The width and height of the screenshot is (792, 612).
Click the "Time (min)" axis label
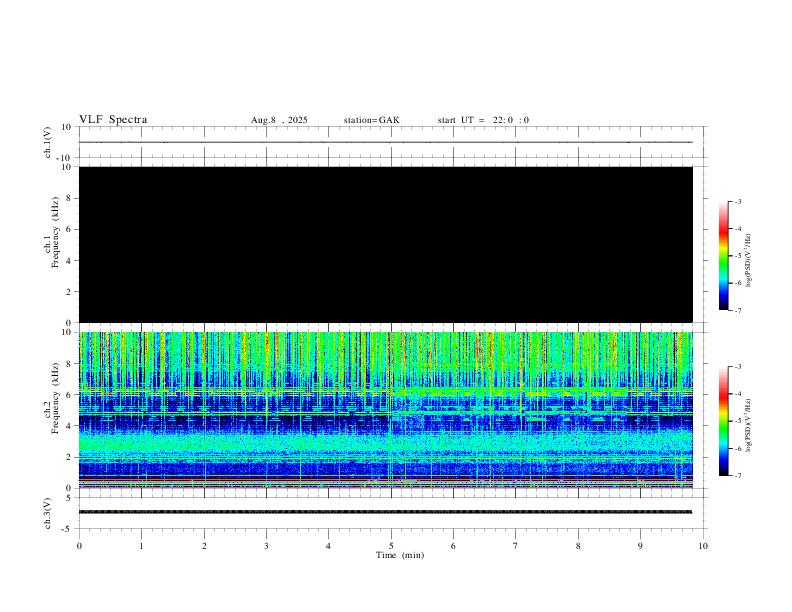(400, 555)
